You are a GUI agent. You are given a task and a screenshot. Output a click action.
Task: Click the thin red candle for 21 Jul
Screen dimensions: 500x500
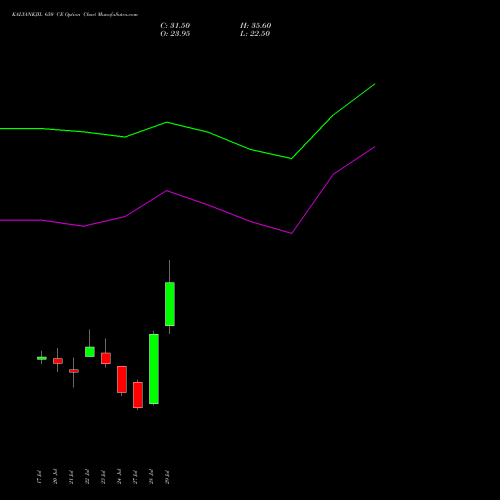pos(74,371)
